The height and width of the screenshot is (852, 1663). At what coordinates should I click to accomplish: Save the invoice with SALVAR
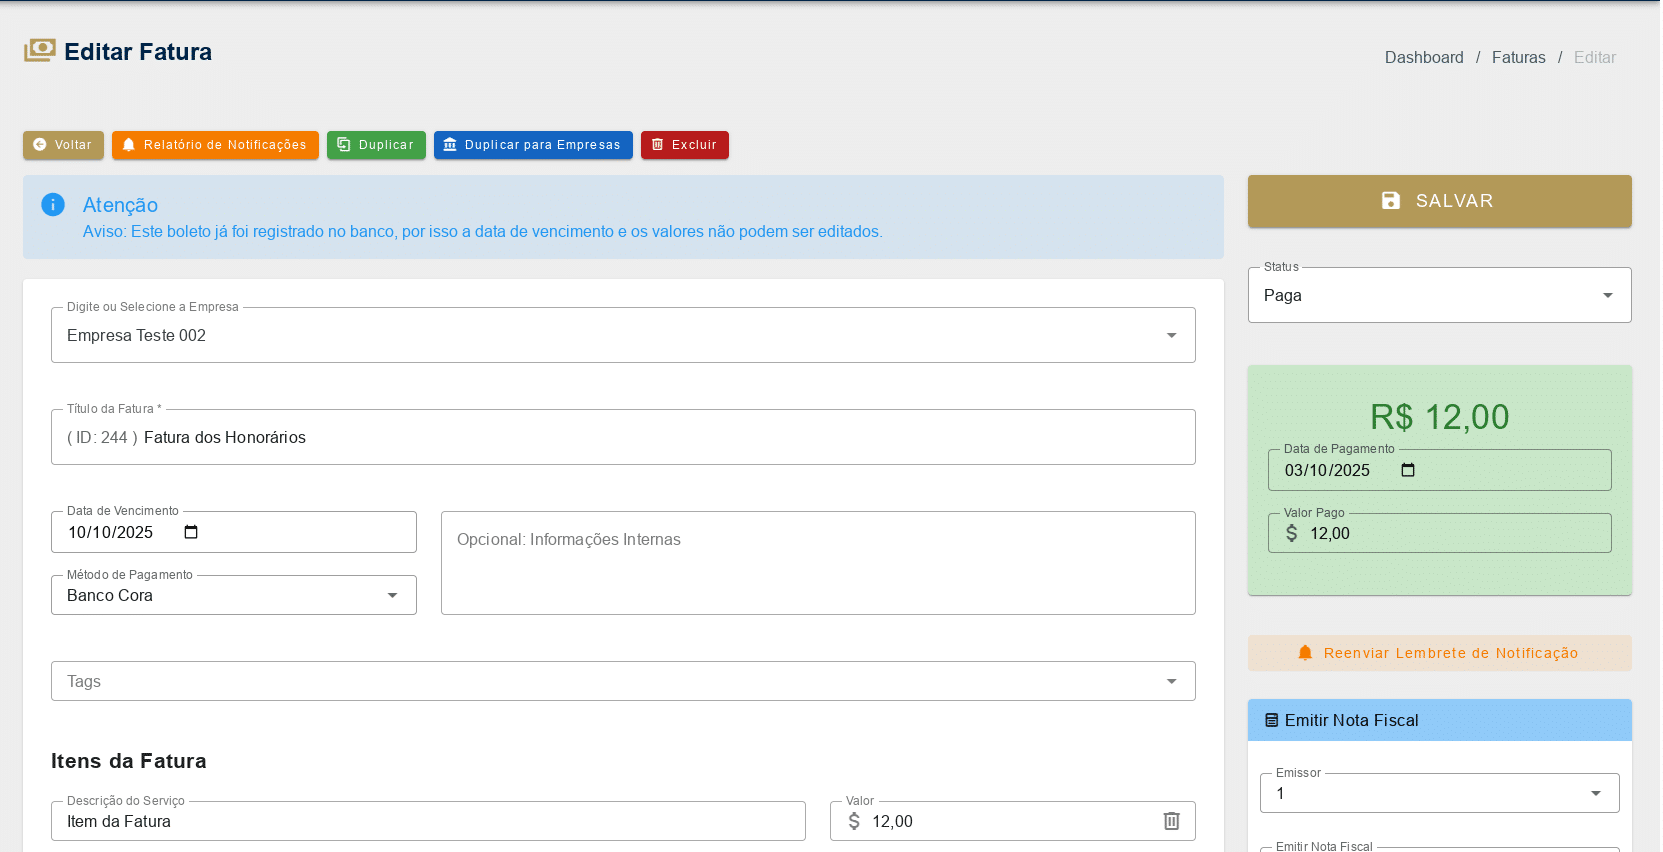(1438, 201)
